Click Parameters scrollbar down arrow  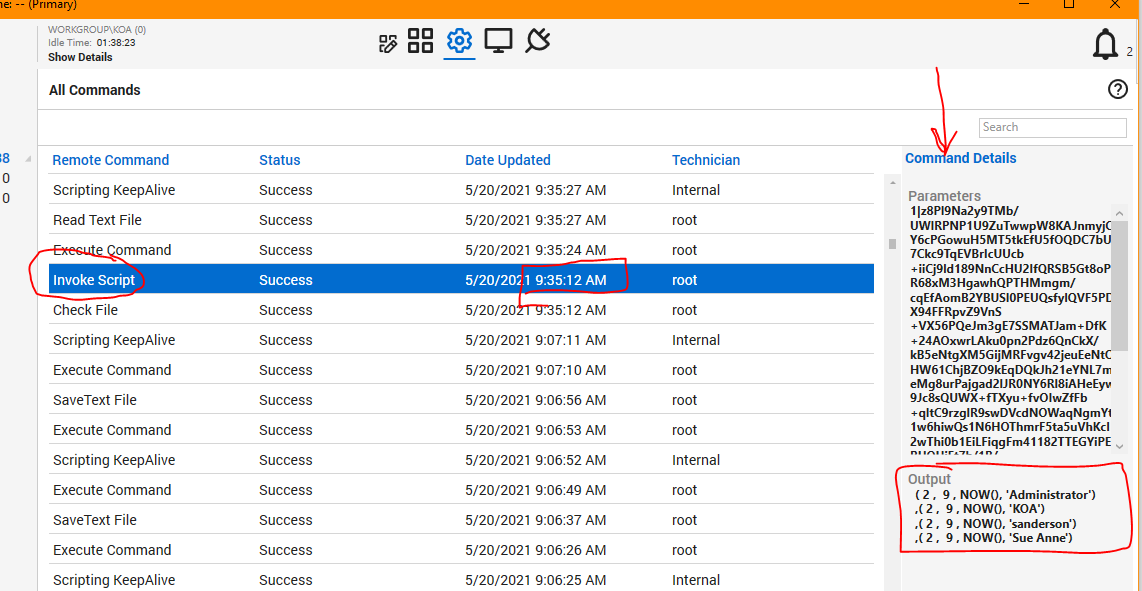1119,446
